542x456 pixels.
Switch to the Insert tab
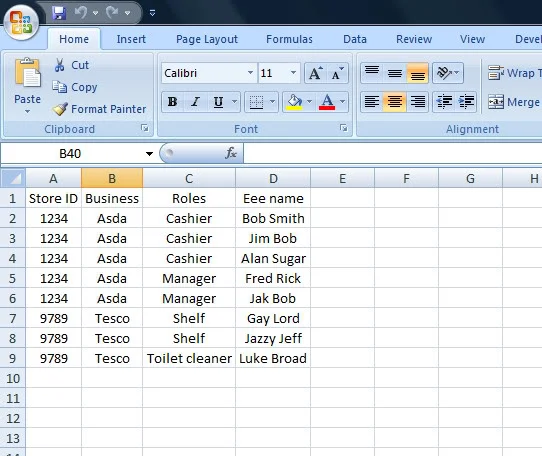[x=131, y=39]
